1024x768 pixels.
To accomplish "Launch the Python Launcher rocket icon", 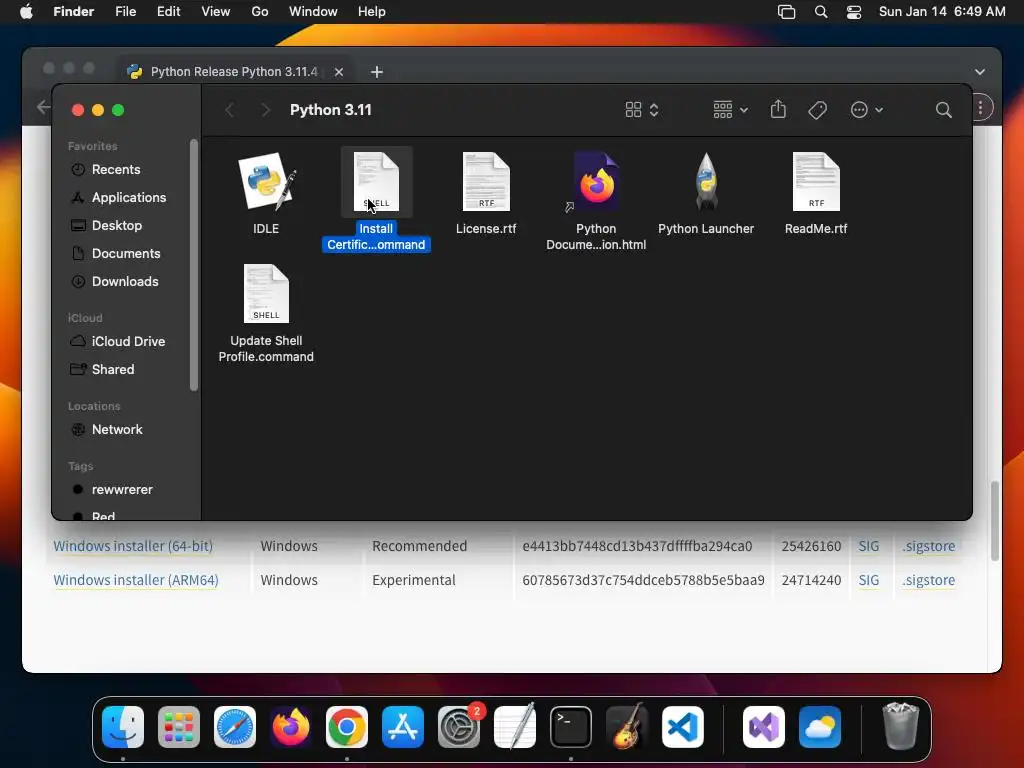I will [x=706, y=182].
